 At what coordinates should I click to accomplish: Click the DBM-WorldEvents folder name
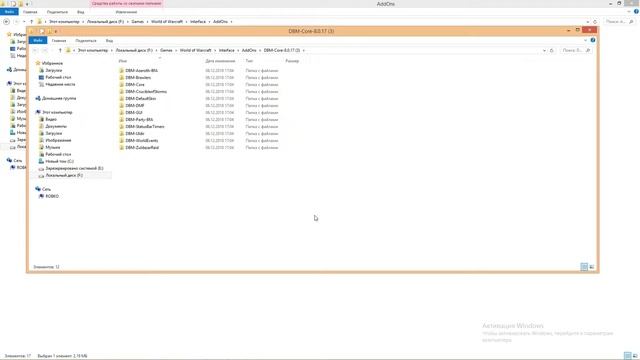pyautogui.click(x=142, y=140)
